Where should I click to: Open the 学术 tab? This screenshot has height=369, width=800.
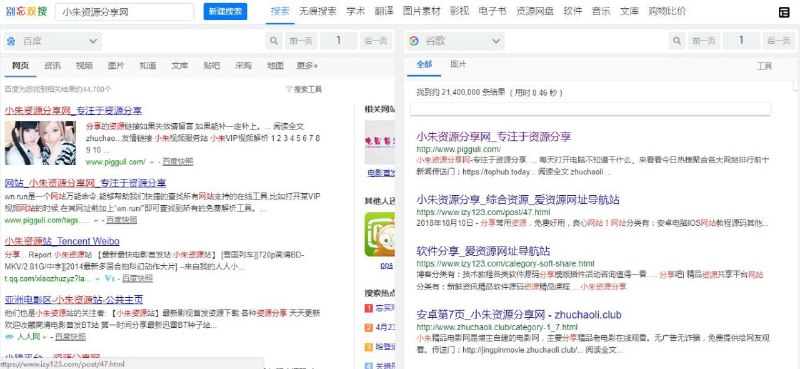pos(356,11)
